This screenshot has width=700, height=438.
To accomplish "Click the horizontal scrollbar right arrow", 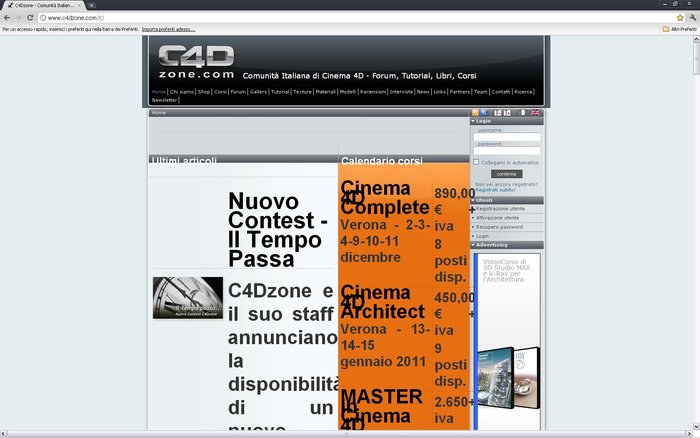I will [x=688, y=434].
